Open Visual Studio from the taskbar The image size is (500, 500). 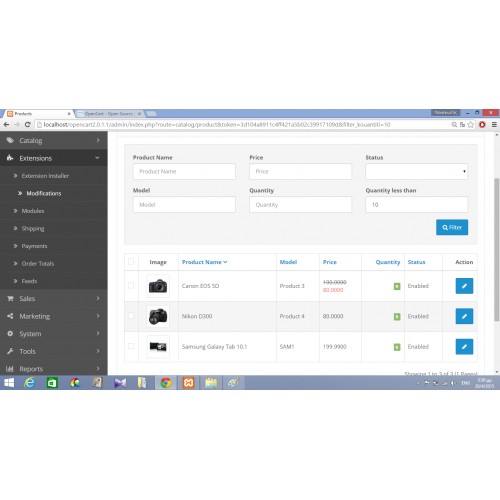[x=120, y=383]
